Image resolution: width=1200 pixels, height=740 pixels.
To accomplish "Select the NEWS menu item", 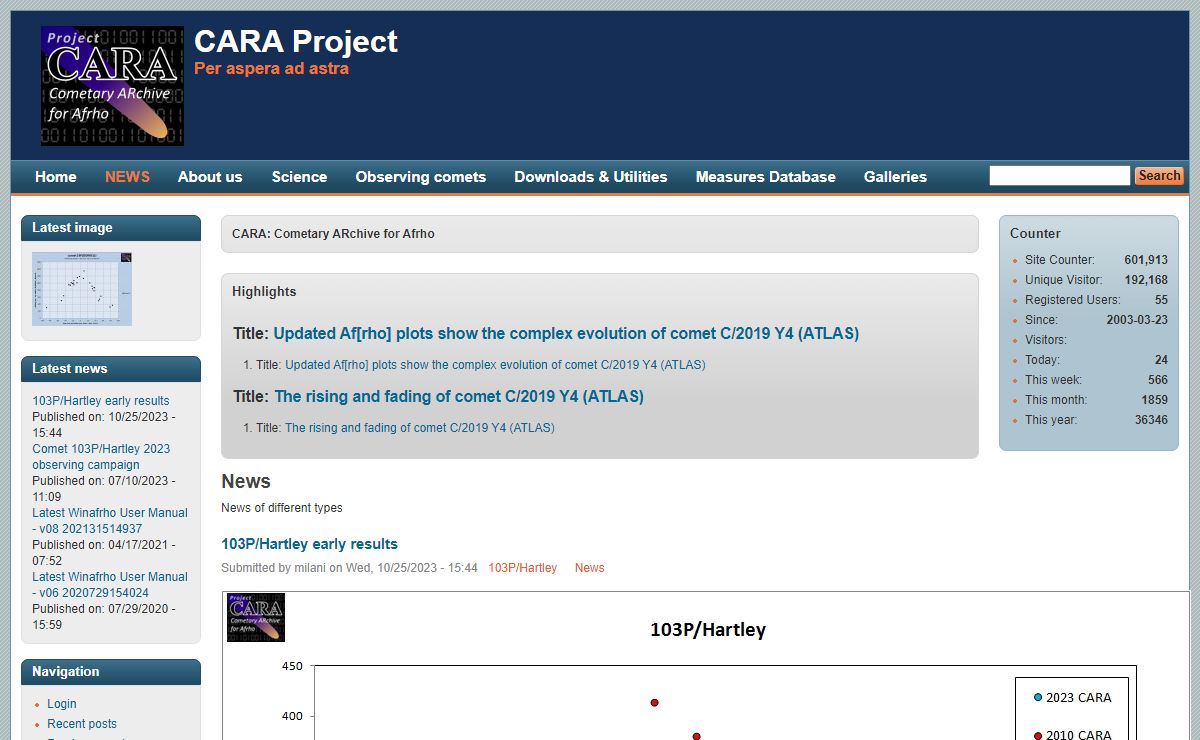I will pos(127,177).
